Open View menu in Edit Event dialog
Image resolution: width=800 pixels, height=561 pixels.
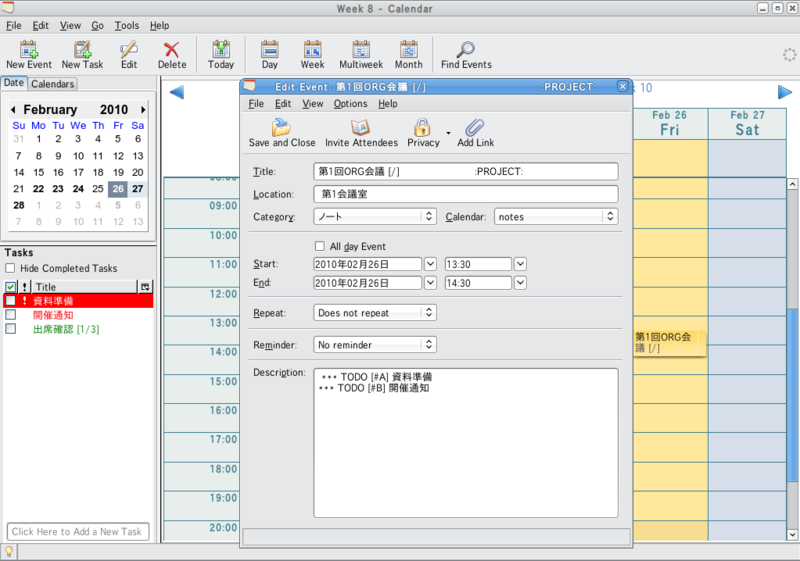click(313, 104)
